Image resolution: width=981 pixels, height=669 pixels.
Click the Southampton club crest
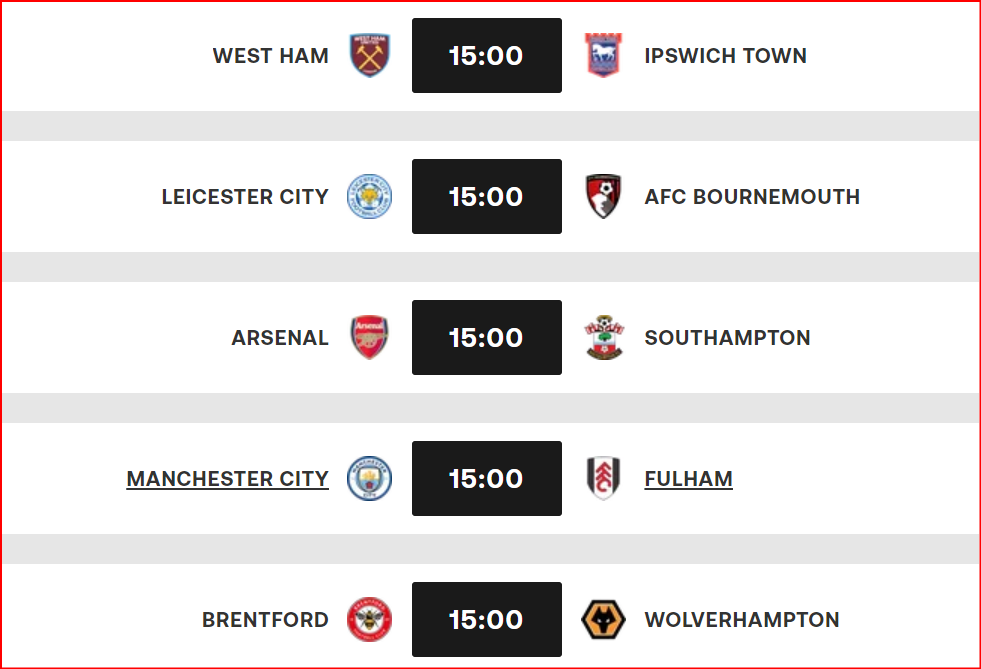point(603,338)
